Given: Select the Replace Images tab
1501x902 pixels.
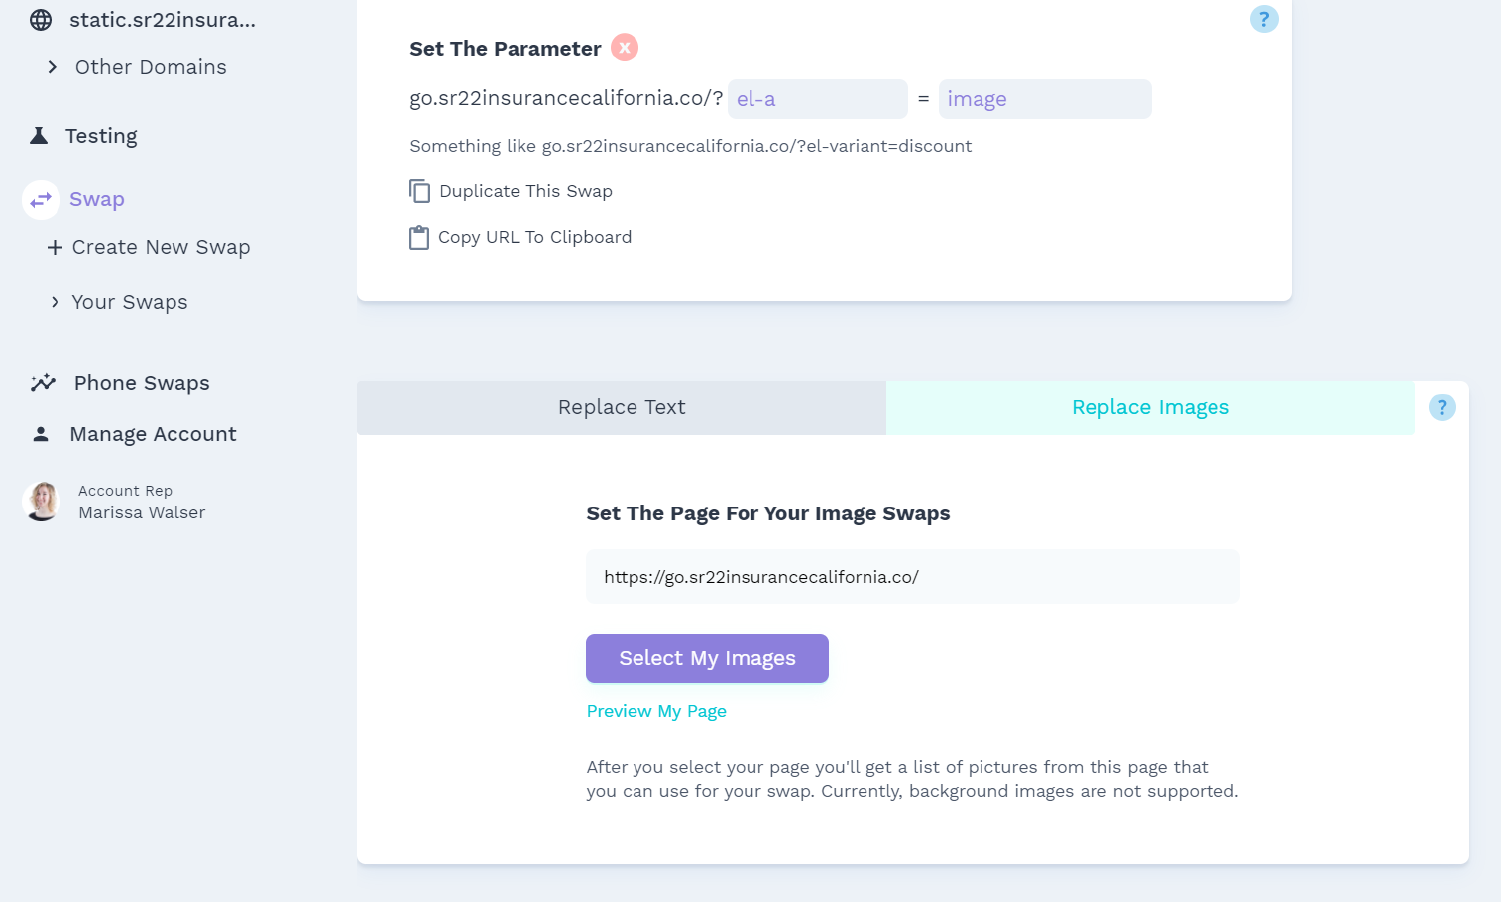Looking at the screenshot, I should point(1150,407).
